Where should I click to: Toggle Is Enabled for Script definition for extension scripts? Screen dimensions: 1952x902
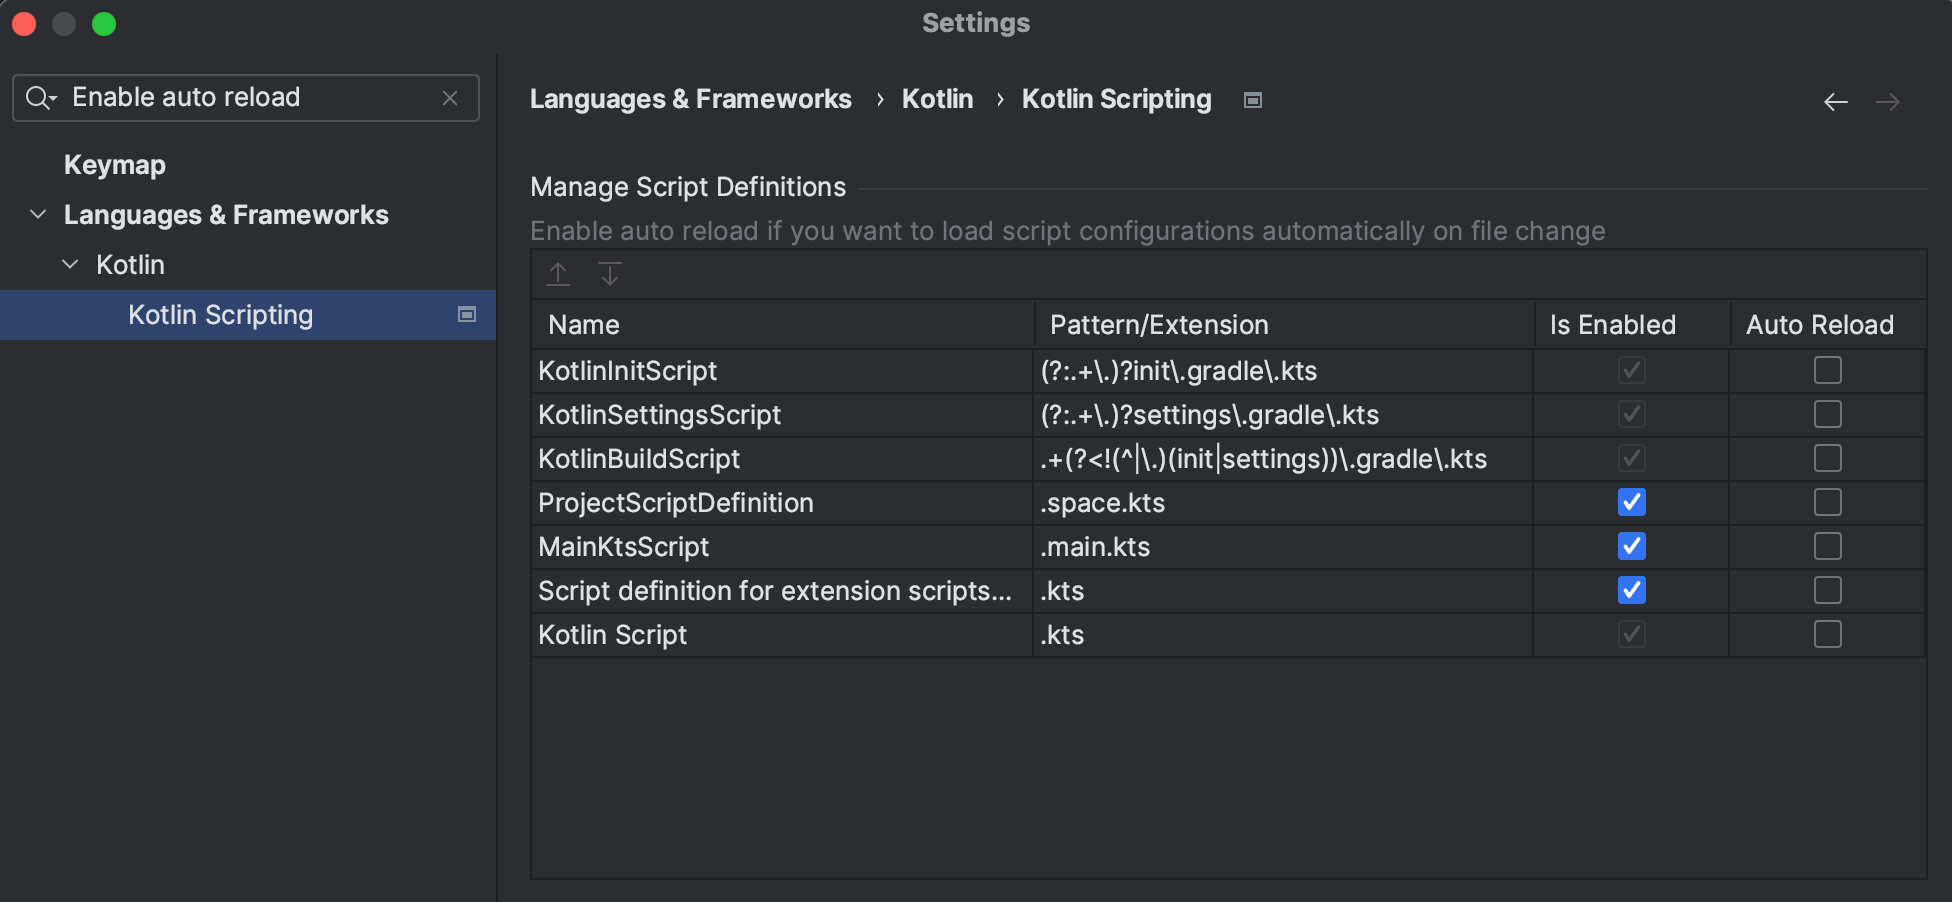[1632, 590]
